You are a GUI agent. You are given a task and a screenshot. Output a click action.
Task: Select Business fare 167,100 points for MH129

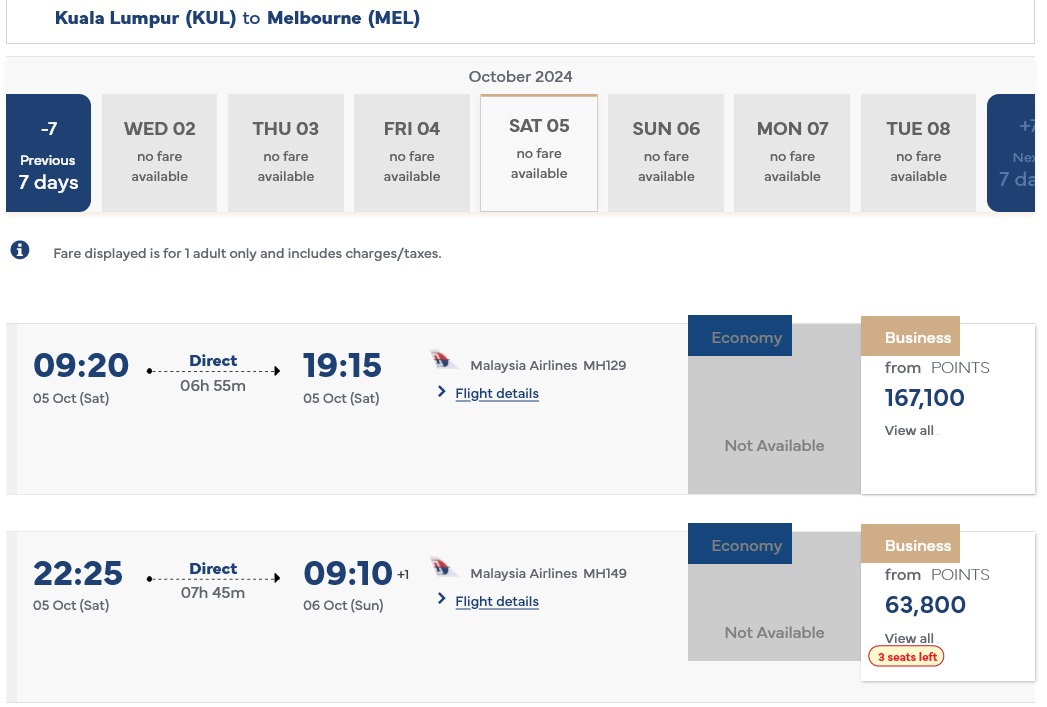tap(925, 399)
